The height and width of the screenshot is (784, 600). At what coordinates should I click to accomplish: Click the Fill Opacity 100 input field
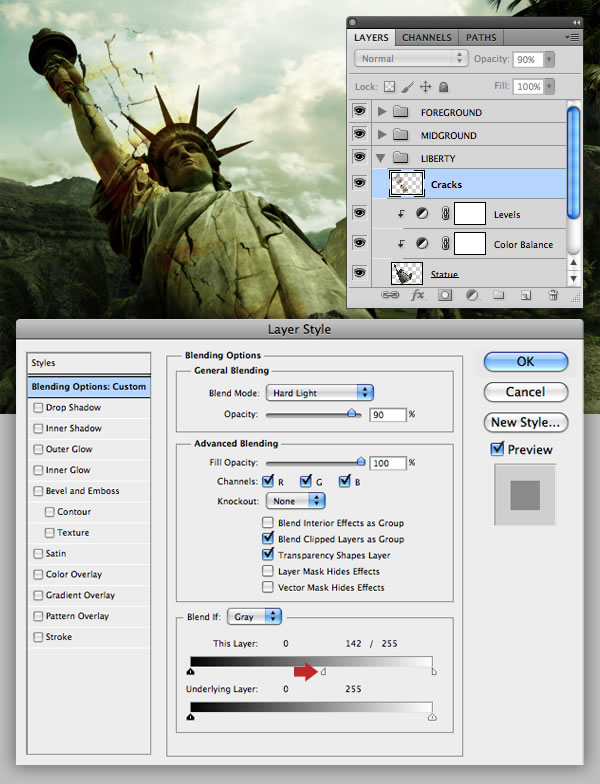tap(388, 463)
